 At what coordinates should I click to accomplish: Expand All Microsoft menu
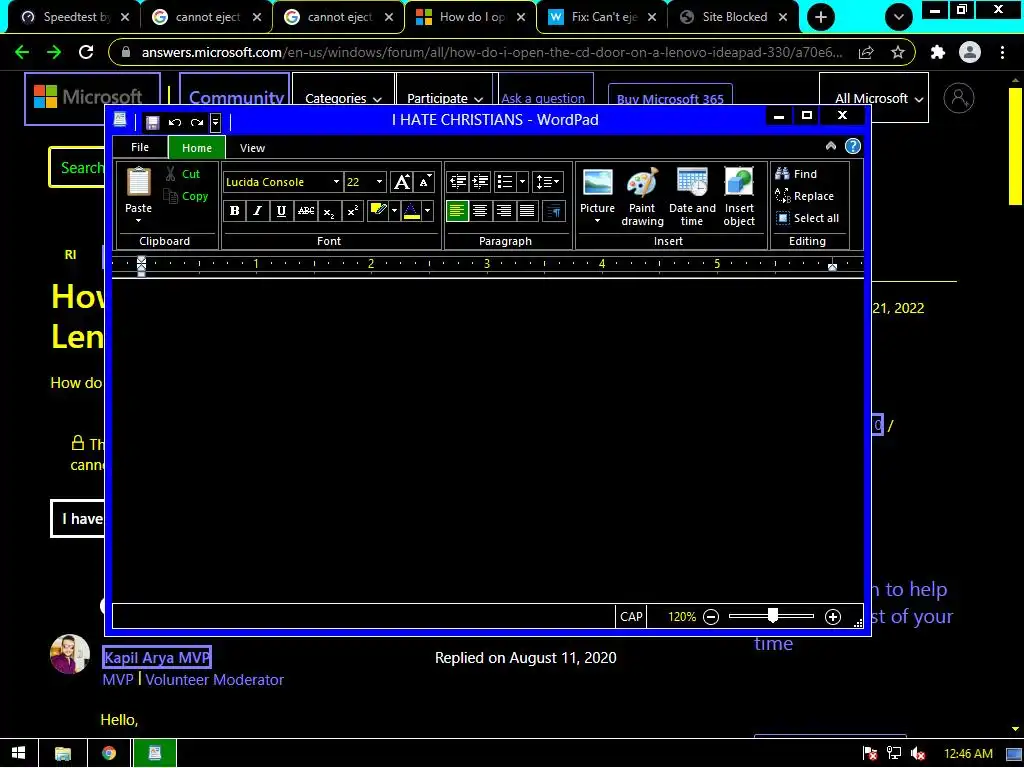(873, 99)
